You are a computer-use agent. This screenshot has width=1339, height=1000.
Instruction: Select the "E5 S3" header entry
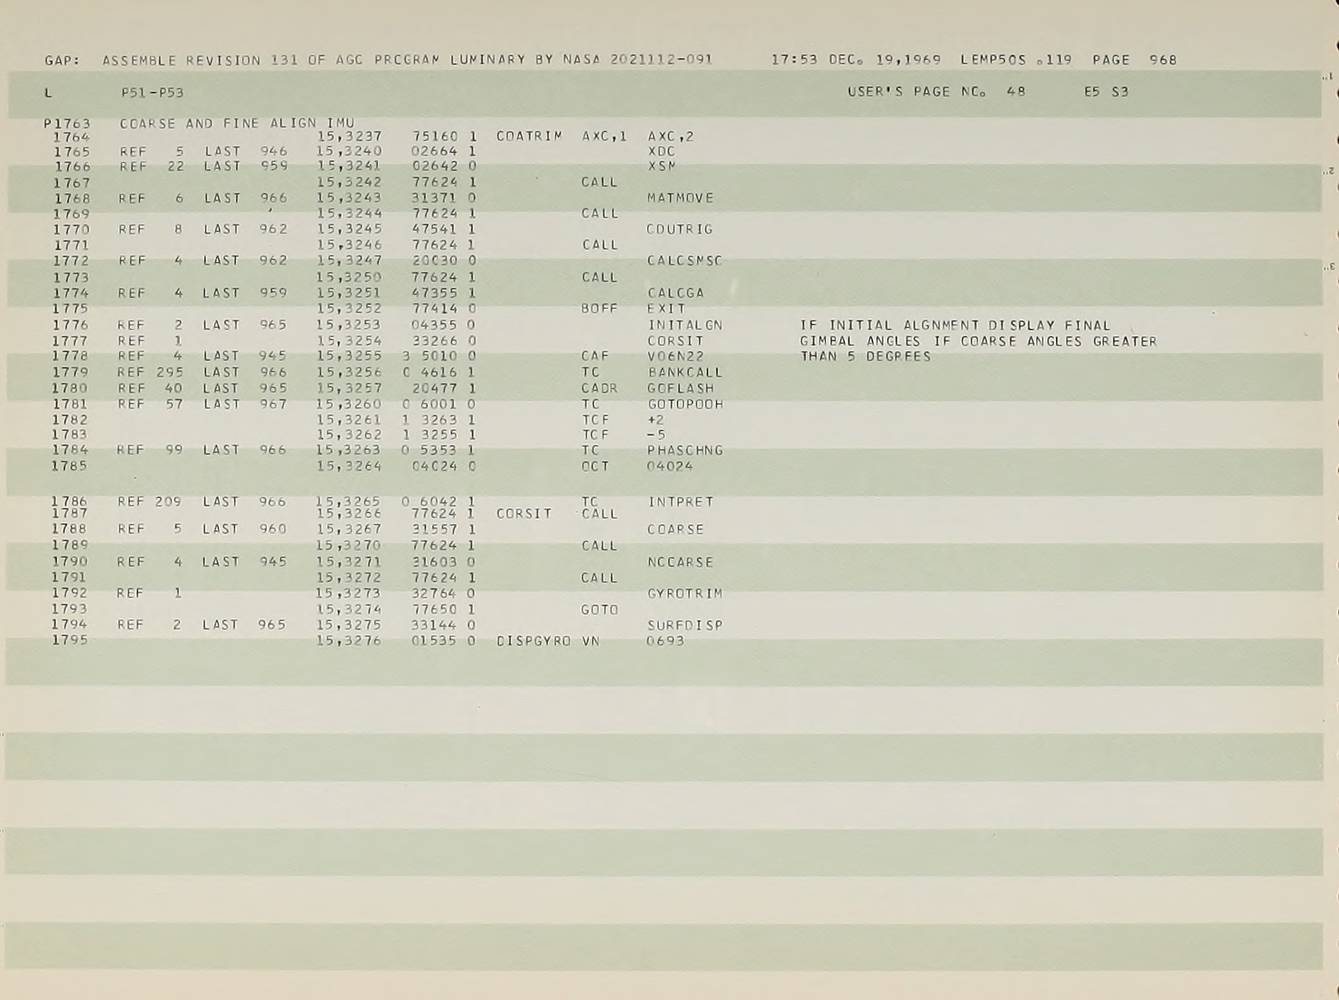[x=1106, y=92]
